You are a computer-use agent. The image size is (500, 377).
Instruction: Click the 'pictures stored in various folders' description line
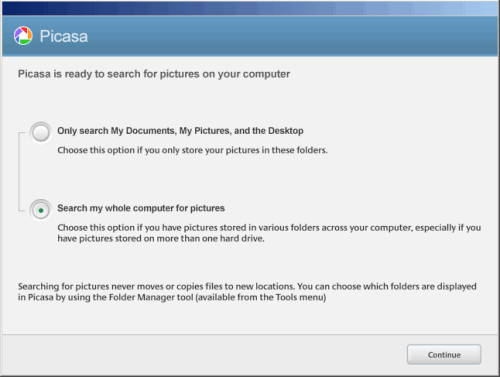[269, 227]
